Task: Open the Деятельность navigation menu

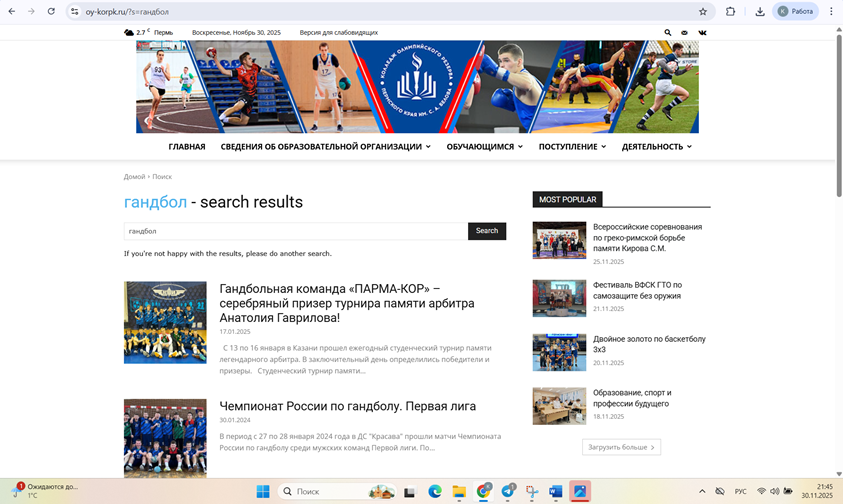Action: point(656,147)
